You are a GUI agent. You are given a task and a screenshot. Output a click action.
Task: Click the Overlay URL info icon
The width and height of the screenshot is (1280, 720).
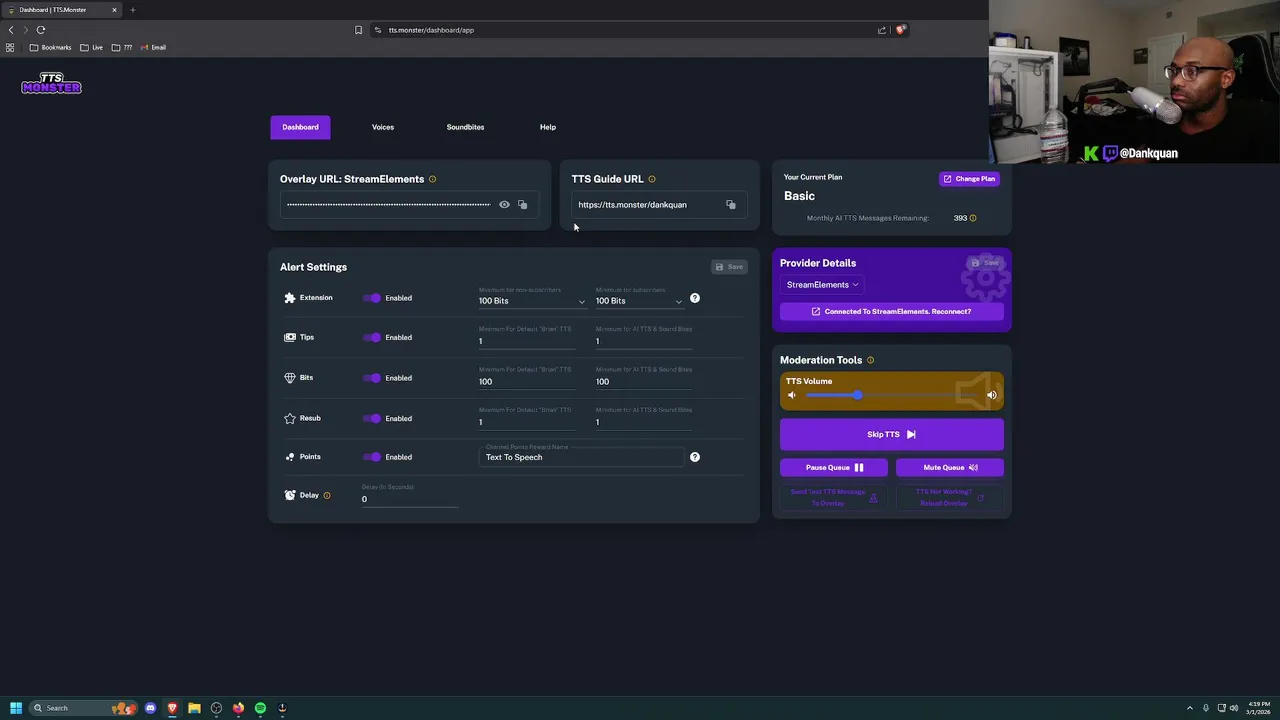coord(432,179)
